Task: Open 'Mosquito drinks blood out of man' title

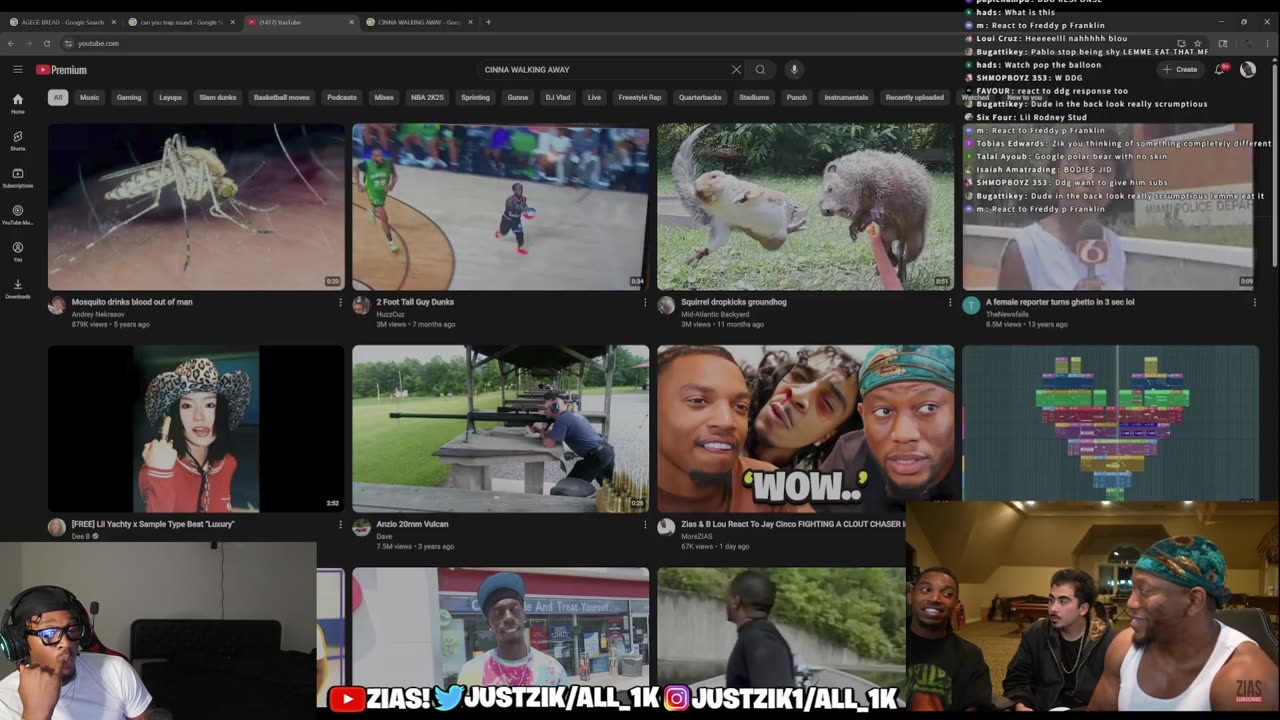Action: [132, 302]
